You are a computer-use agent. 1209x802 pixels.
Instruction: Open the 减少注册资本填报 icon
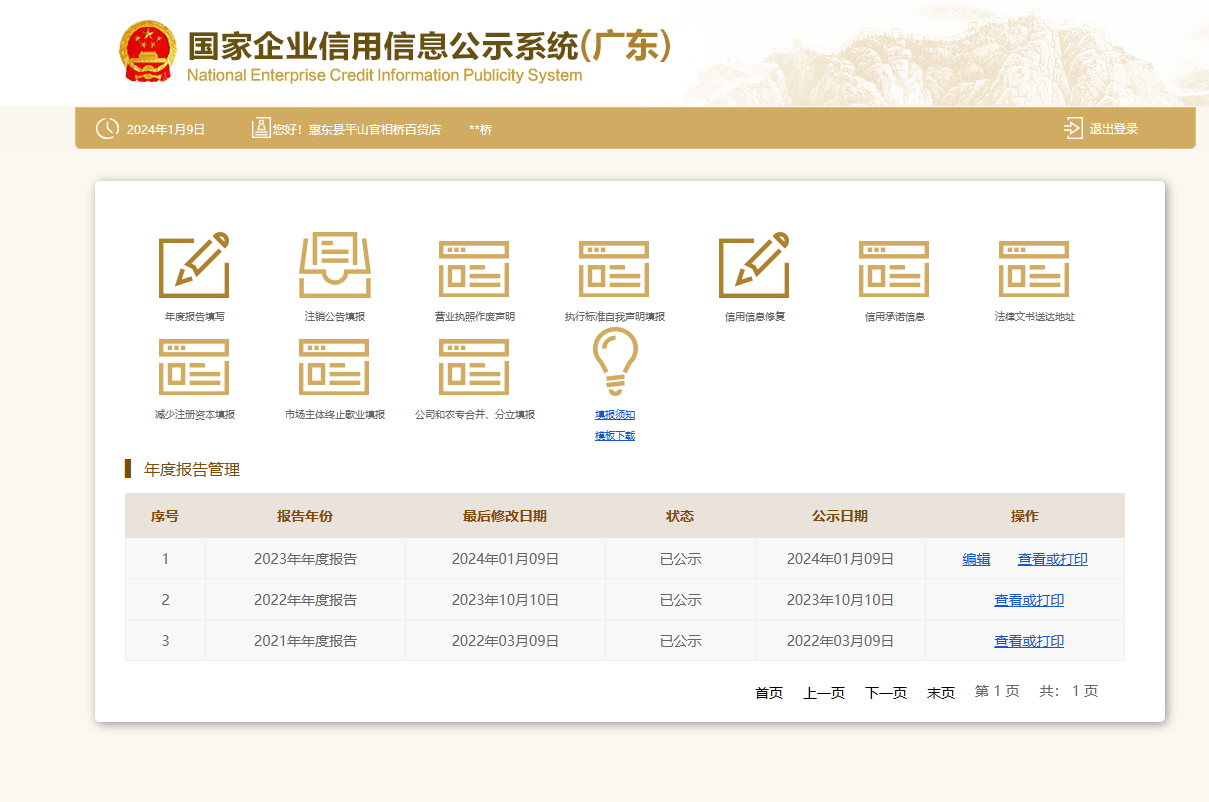[194, 367]
